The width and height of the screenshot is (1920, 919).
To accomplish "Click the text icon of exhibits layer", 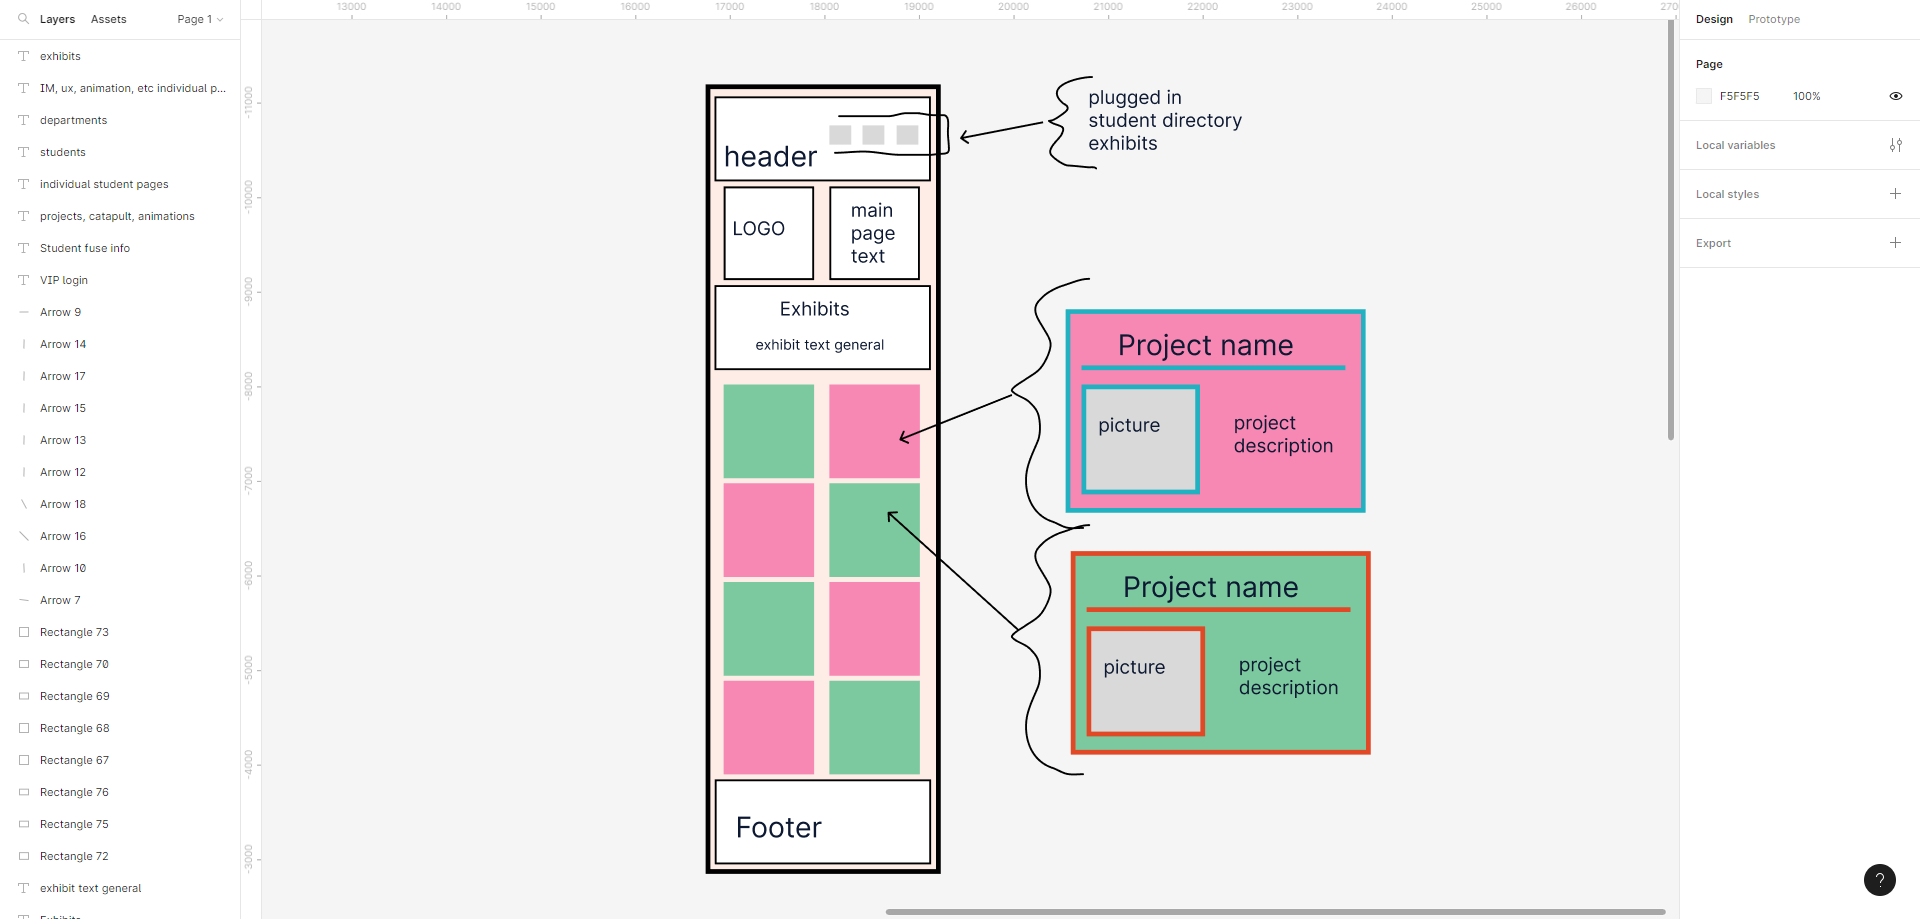I will (24, 56).
